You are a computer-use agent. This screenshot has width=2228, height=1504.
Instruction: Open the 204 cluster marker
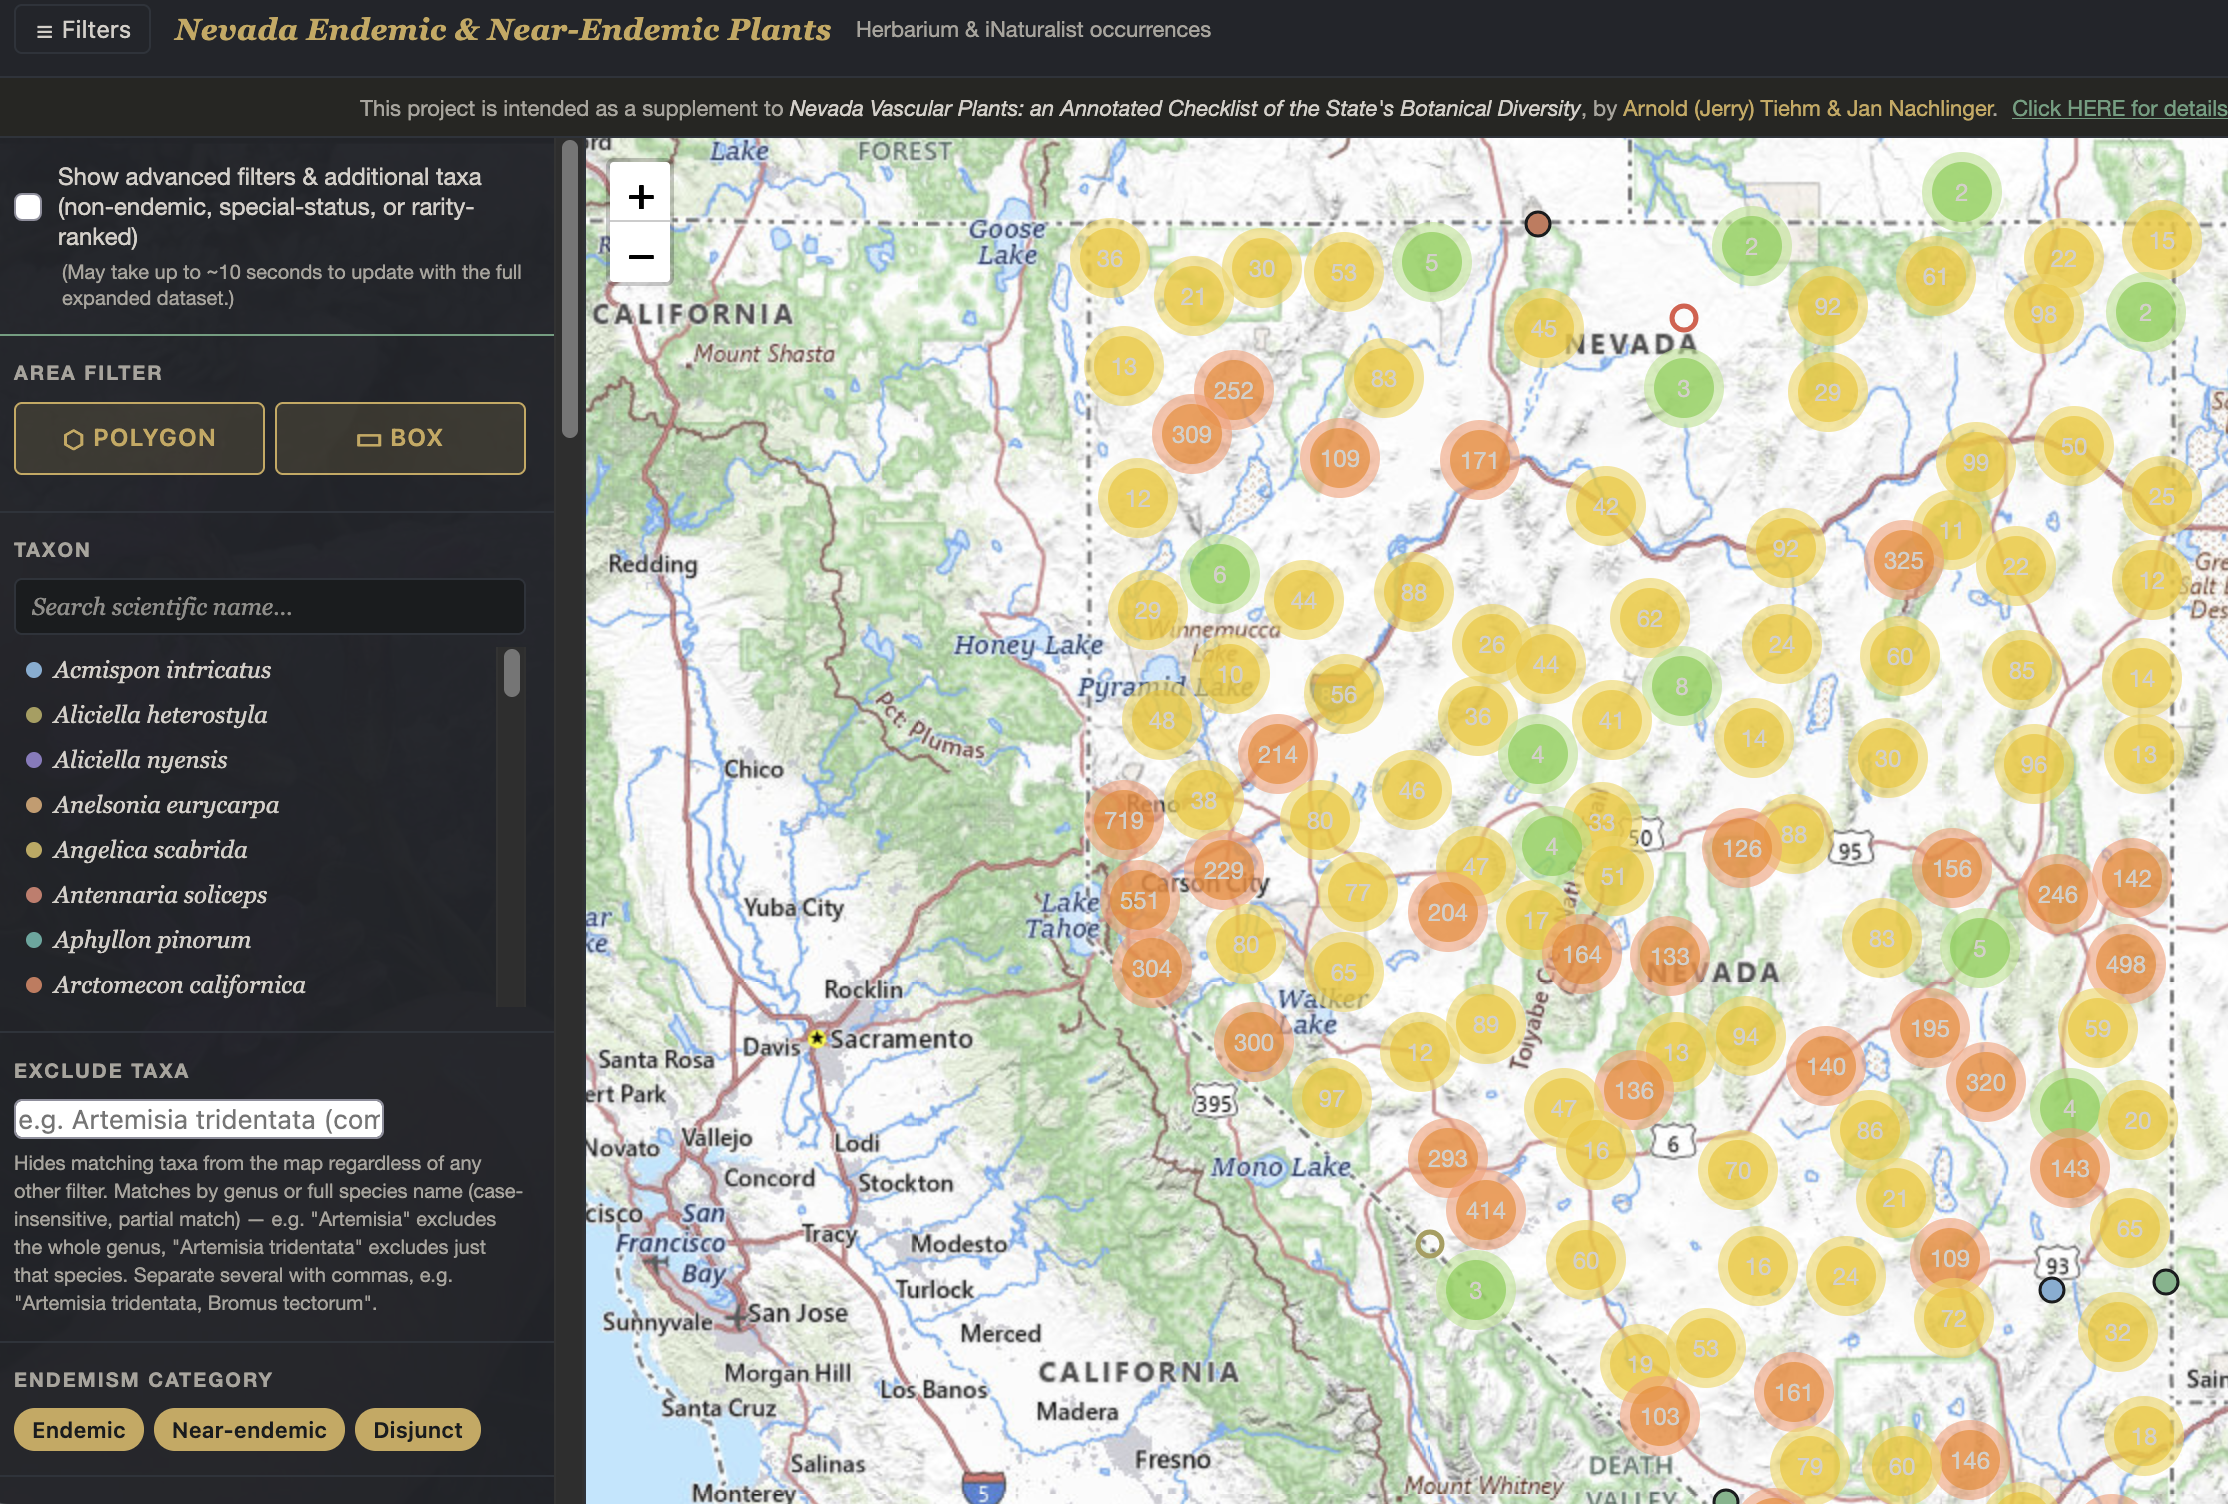click(x=1447, y=912)
